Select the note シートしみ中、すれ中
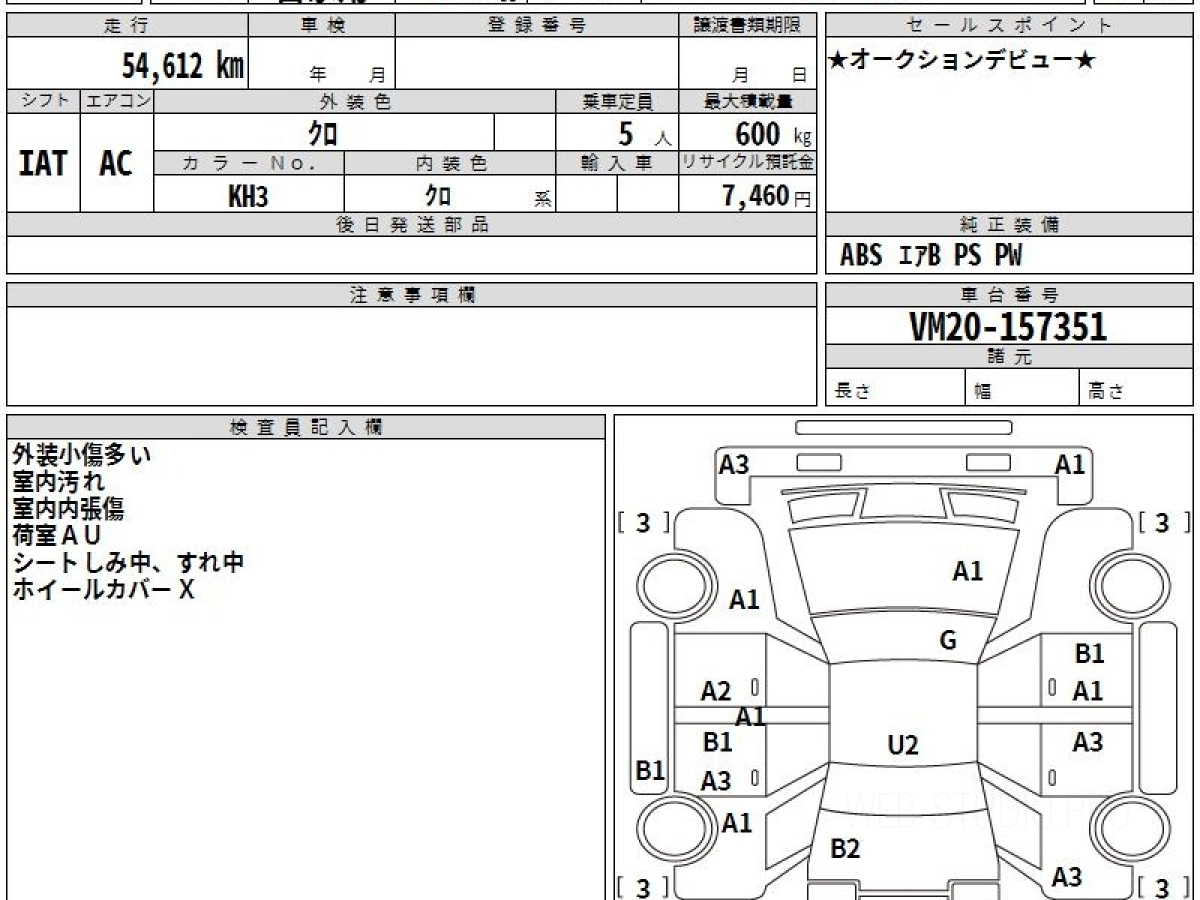This screenshot has height=900, width=1200. 128,563
